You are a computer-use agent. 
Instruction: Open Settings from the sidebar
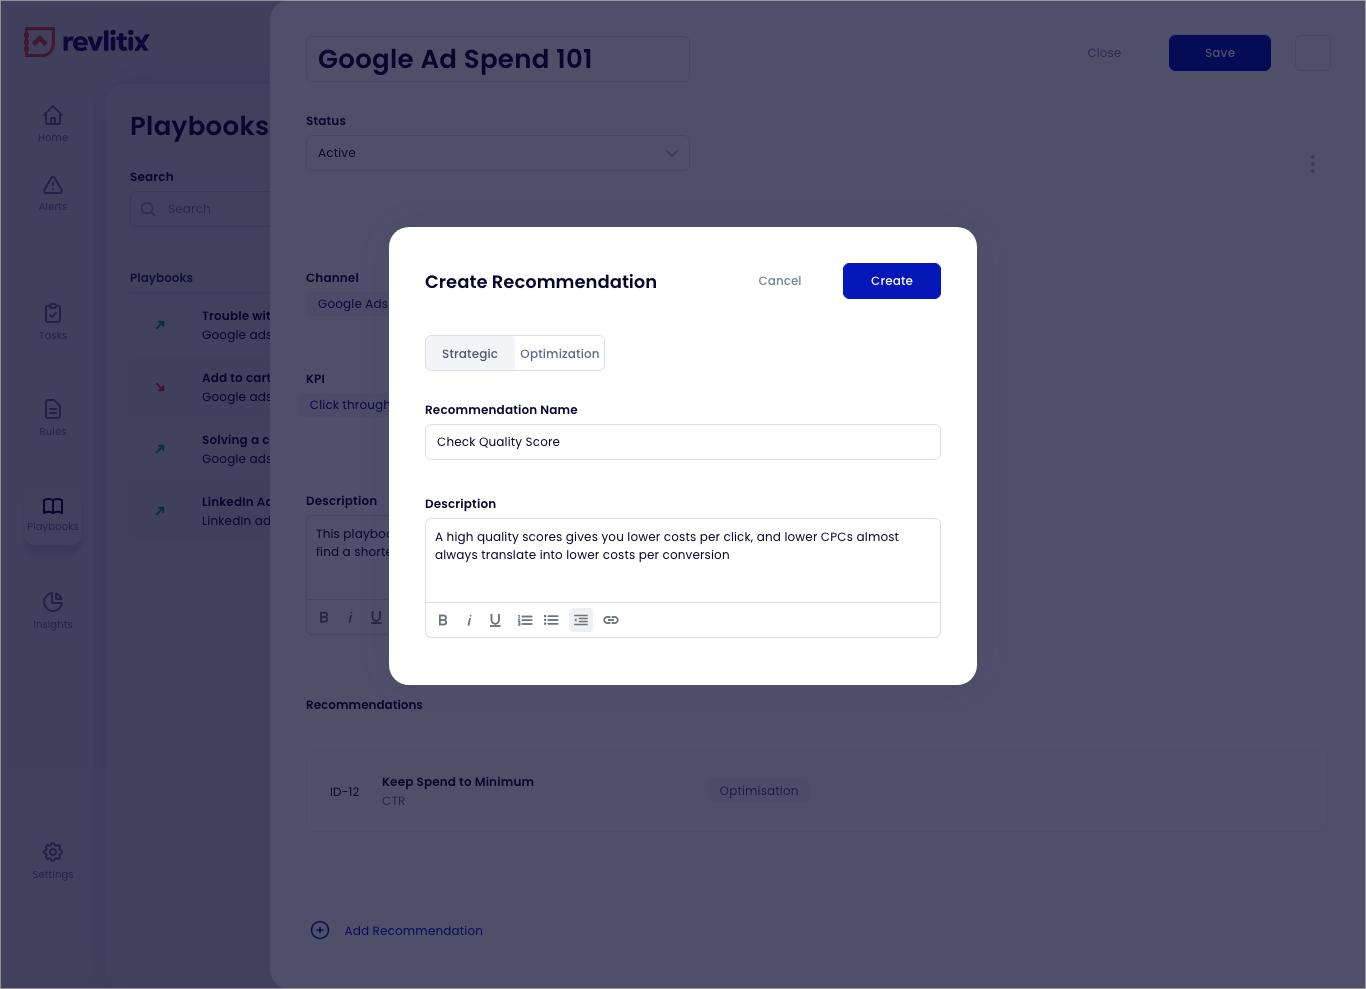point(52,858)
